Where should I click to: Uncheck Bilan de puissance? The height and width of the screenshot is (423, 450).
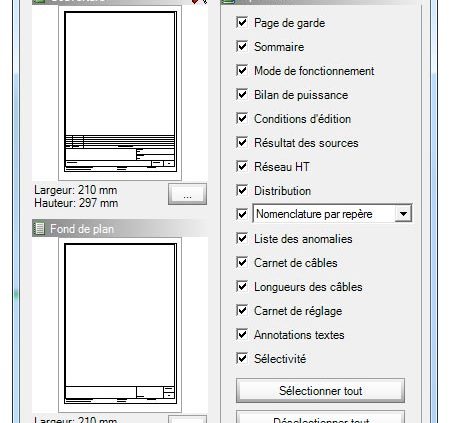[242, 95]
